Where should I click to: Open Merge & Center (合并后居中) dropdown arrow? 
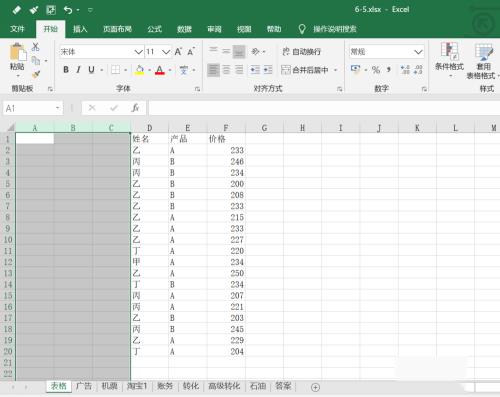coord(336,70)
